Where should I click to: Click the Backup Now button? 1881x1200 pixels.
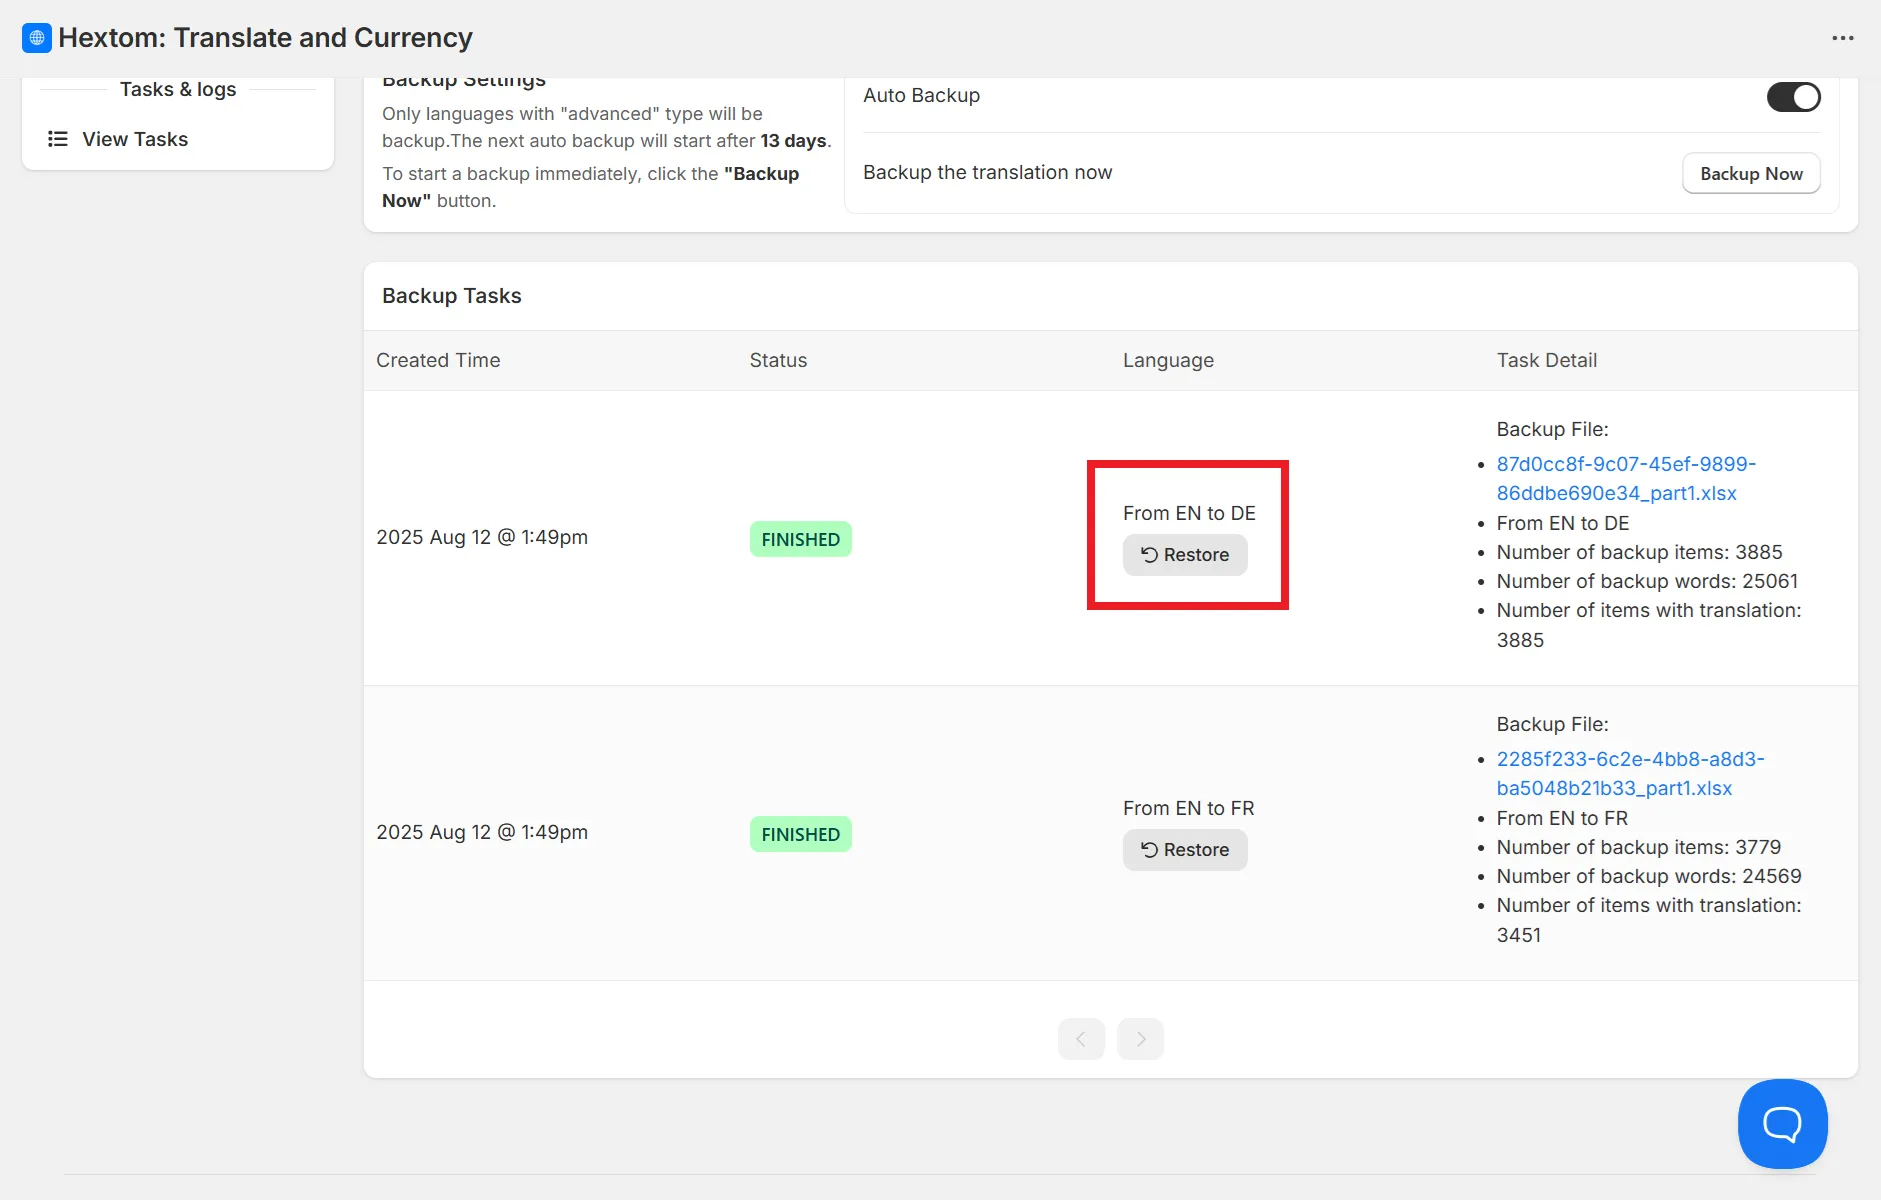1751,173
